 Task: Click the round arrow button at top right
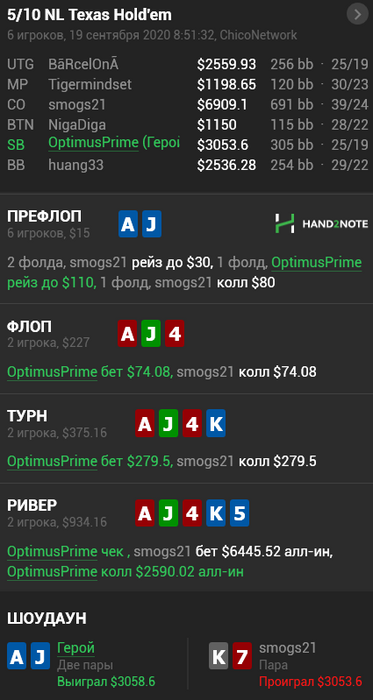click(x=357, y=15)
